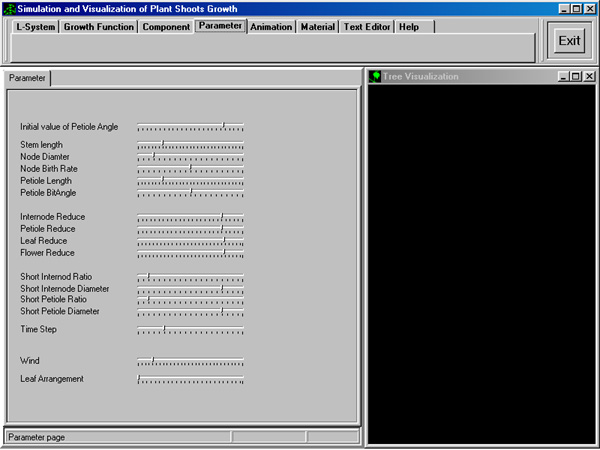This screenshot has width=600, height=450.
Task: Click the 'Leaf Arrangement' label
Action: tap(52, 379)
